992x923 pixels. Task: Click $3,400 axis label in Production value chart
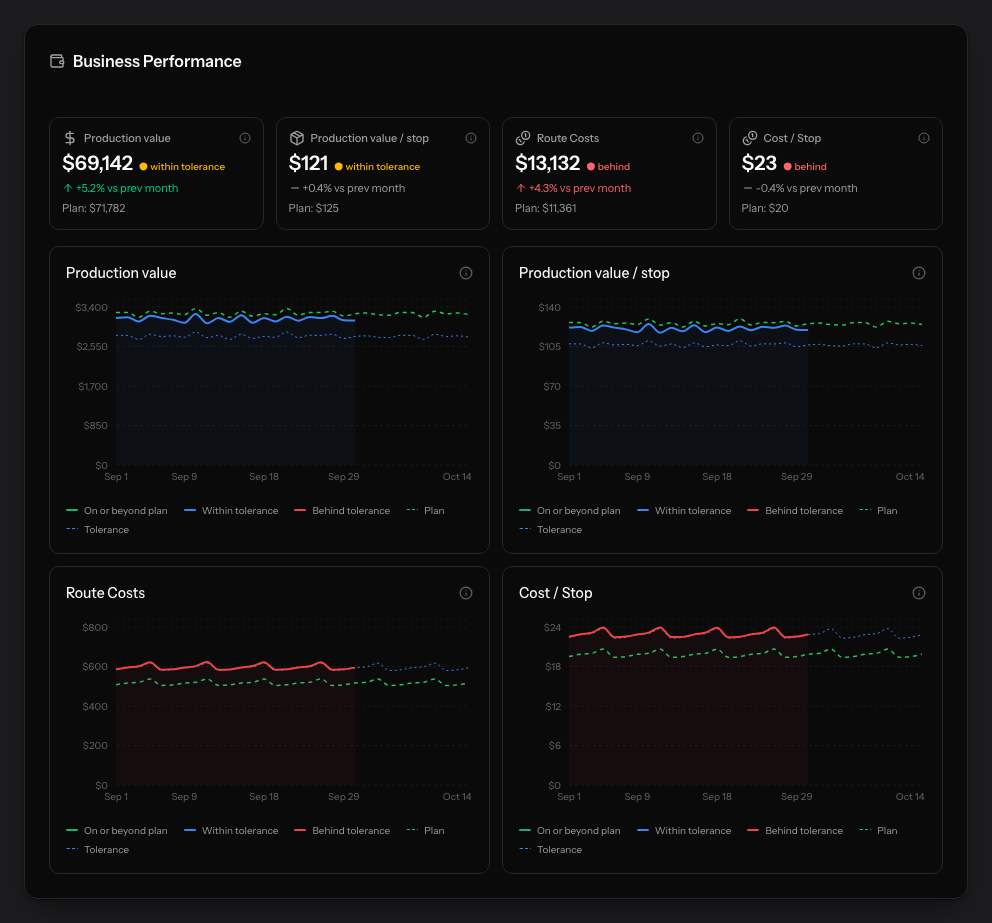92,307
